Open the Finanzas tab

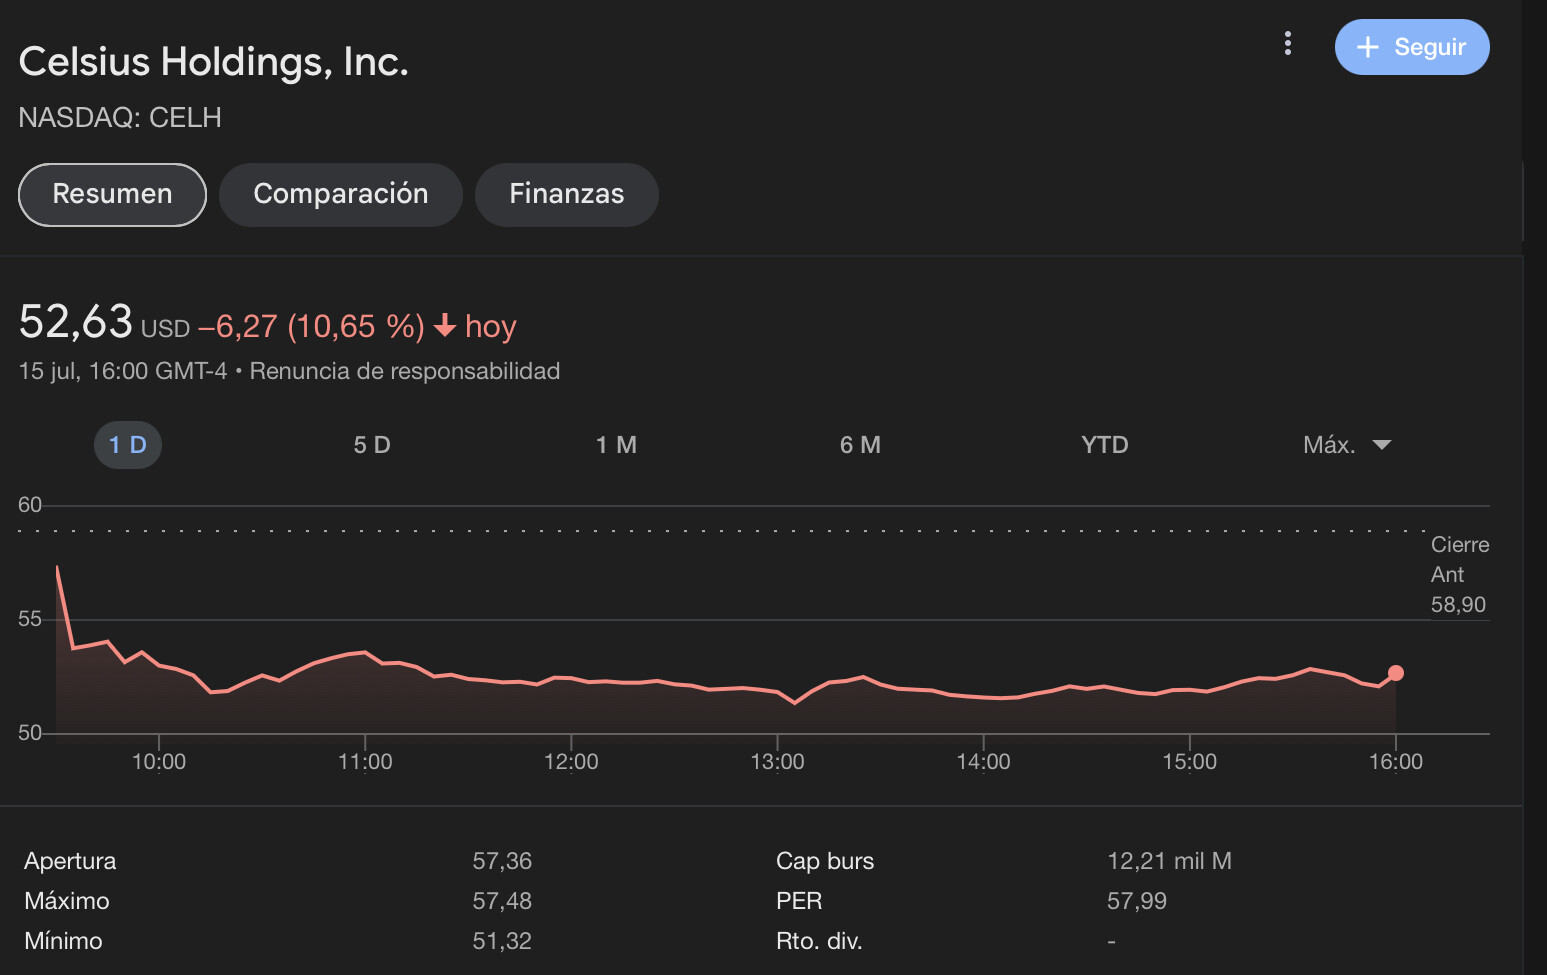pyautogui.click(x=567, y=194)
